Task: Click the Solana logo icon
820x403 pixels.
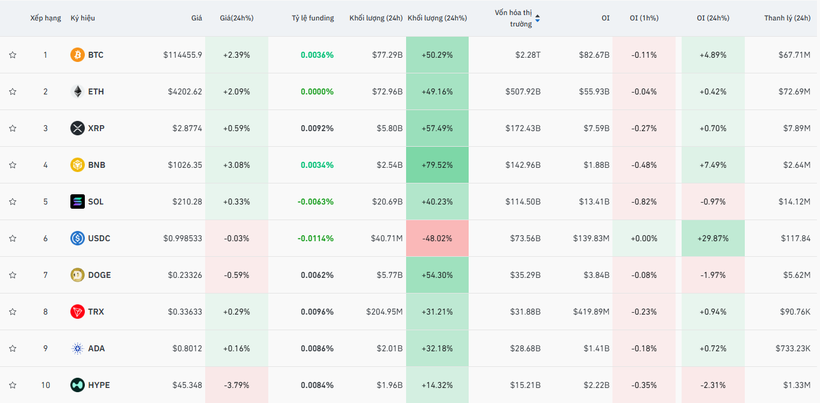Action: [x=77, y=202]
